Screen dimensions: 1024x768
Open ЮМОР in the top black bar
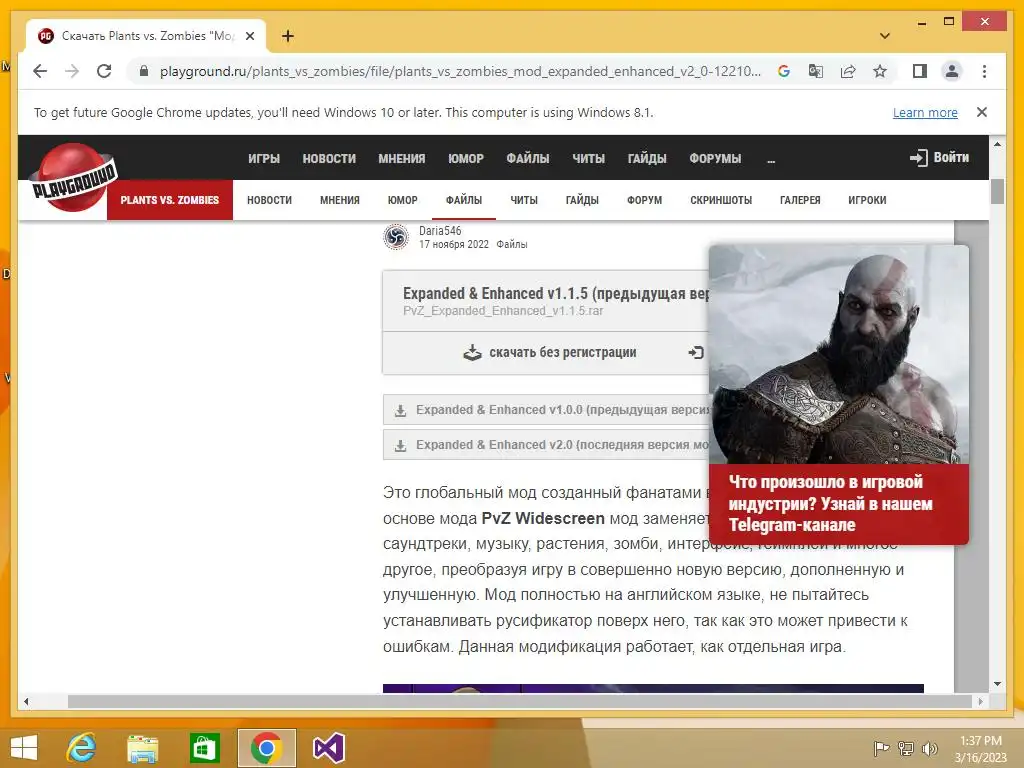[466, 159]
